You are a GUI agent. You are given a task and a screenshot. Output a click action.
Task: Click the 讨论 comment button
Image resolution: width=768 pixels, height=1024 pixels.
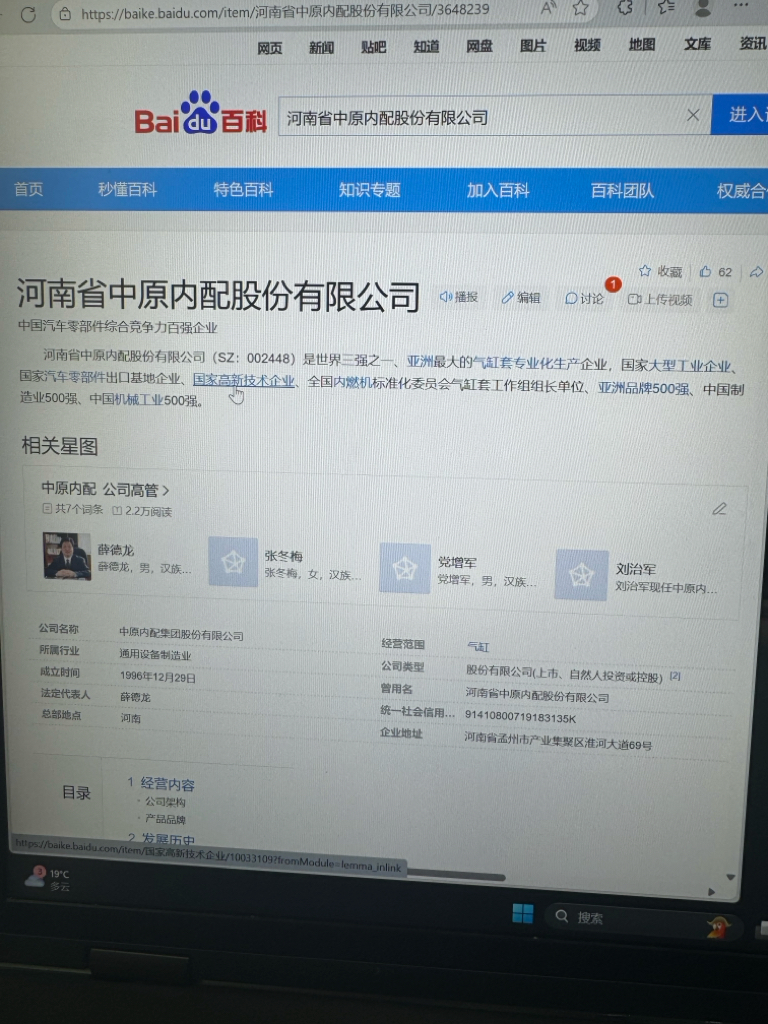point(584,298)
